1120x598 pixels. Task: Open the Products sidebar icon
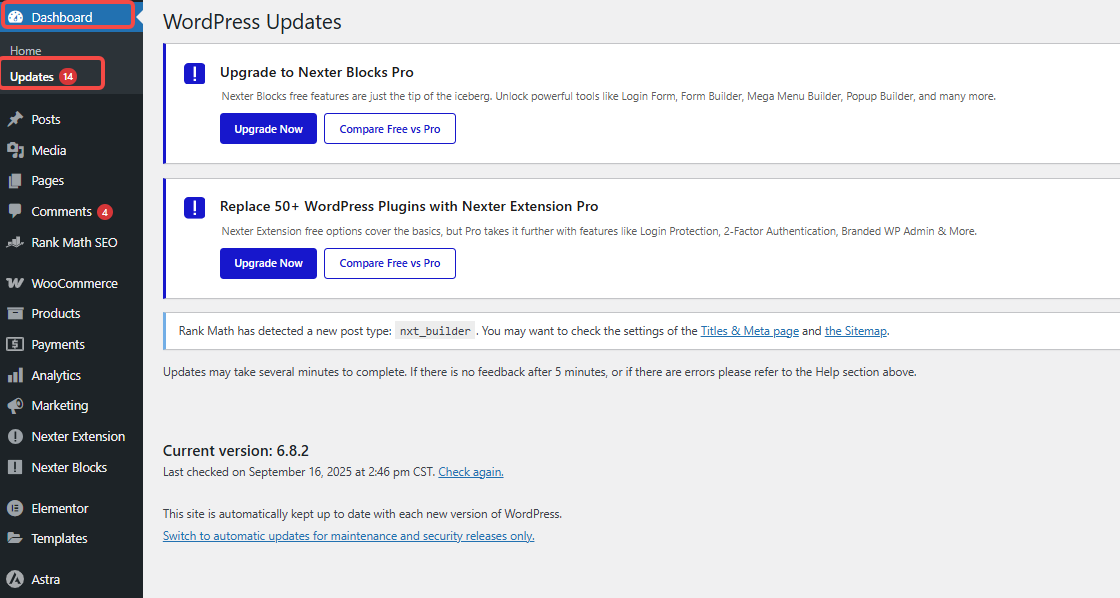15,313
